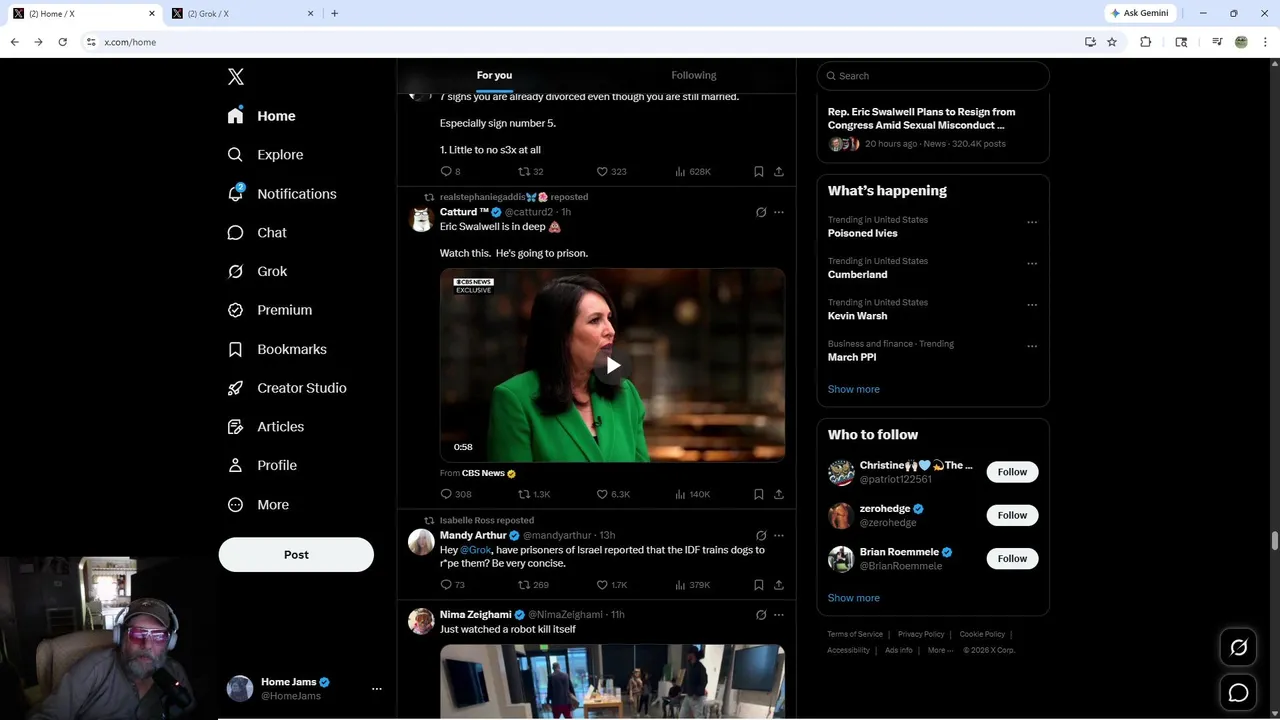Viewport: 1280px width, 720px height.
Task: Click Show more under What's happening
Action: pos(854,389)
